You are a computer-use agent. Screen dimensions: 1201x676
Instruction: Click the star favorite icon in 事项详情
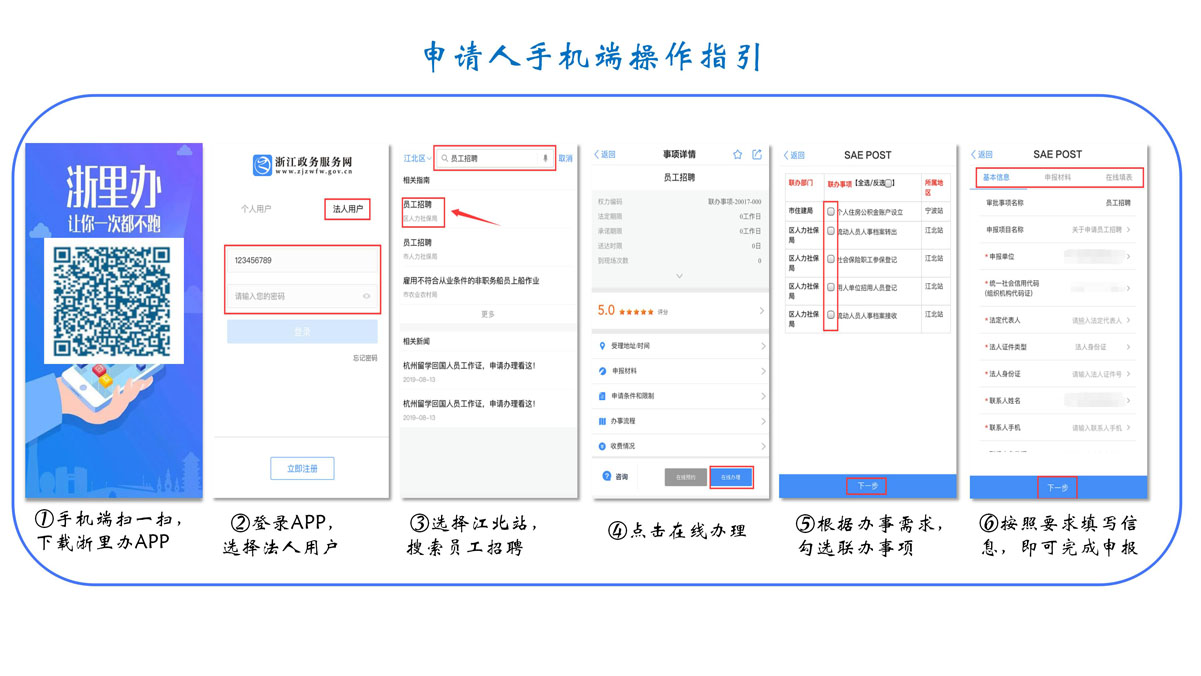tap(737, 155)
